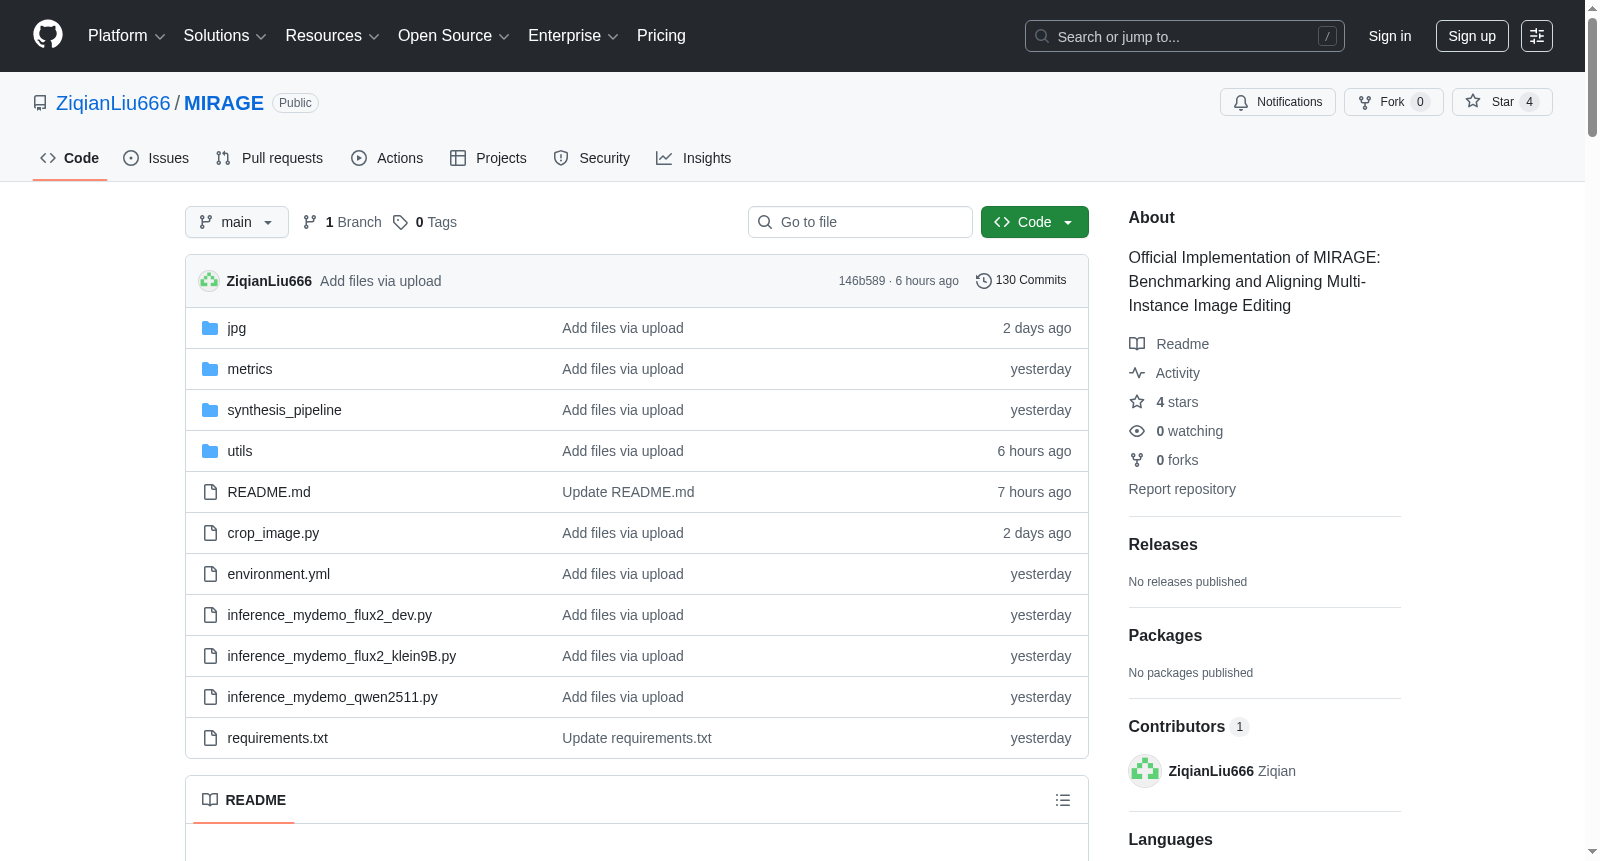The height and width of the screenshot is (861, 1600).
Task: Open the Update README.md commit message
Action: coord(628,492)
